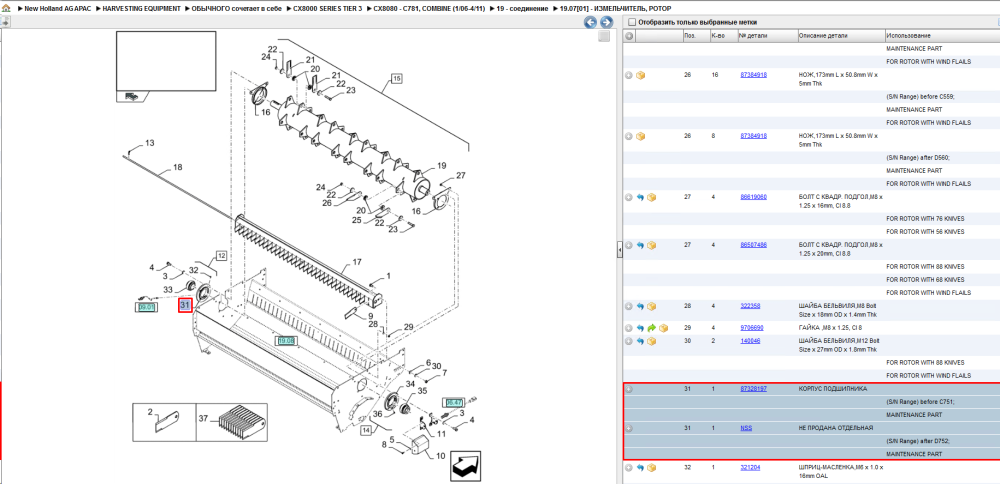Open part number link 140046

point(750,341)
